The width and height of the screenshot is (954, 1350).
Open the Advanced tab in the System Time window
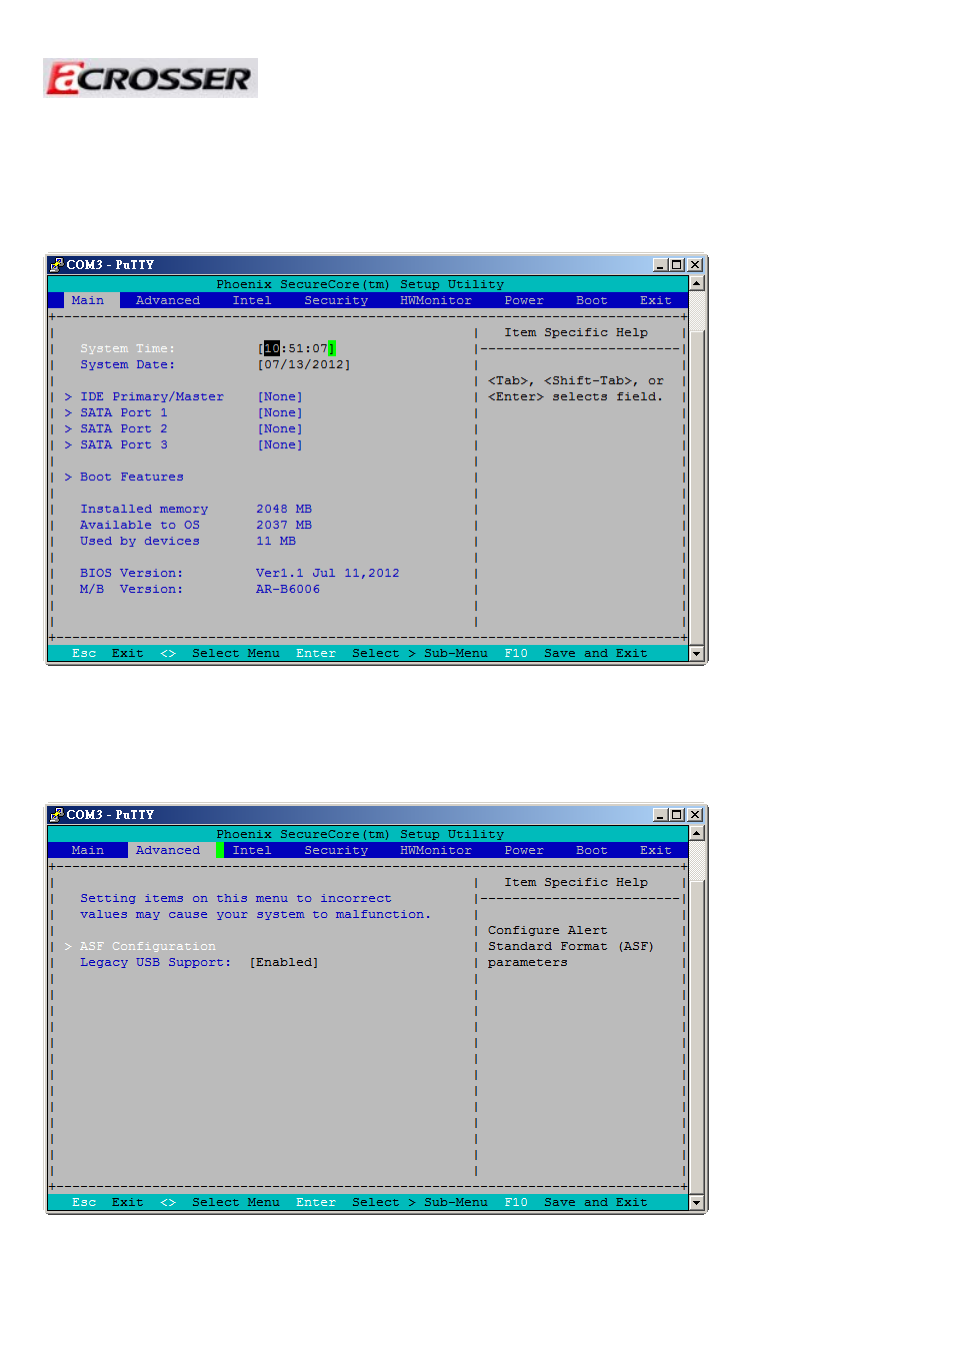[x=168, y=300]
